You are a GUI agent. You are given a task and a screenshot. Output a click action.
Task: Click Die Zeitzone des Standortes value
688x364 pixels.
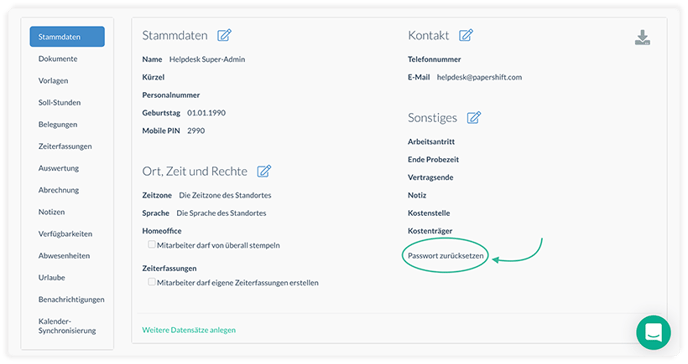(x=225, y=195)
